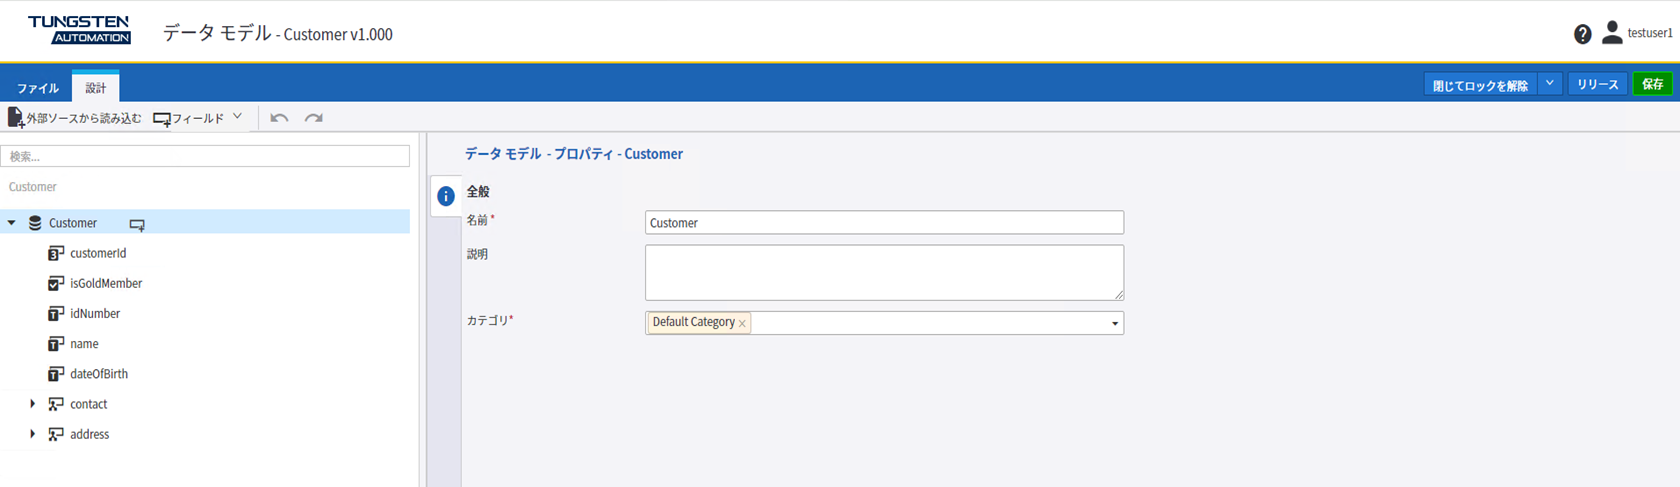1680x487 pixels.
Task: Click the undo arrow icon
Action: 279,118
